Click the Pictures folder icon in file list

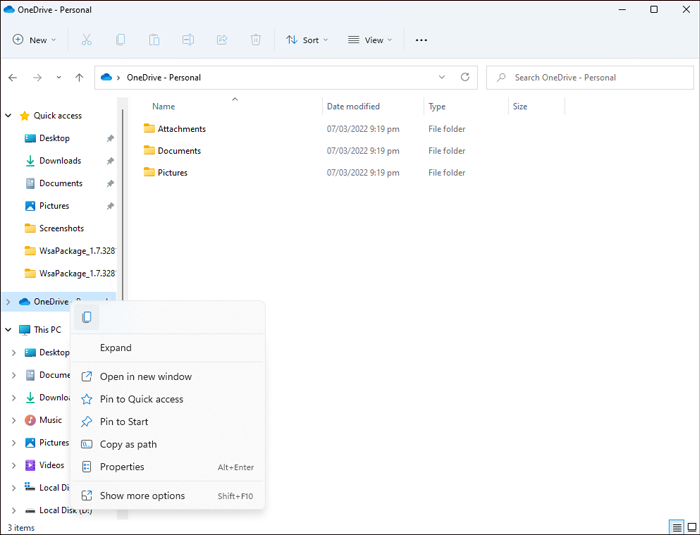click(149, 172)
